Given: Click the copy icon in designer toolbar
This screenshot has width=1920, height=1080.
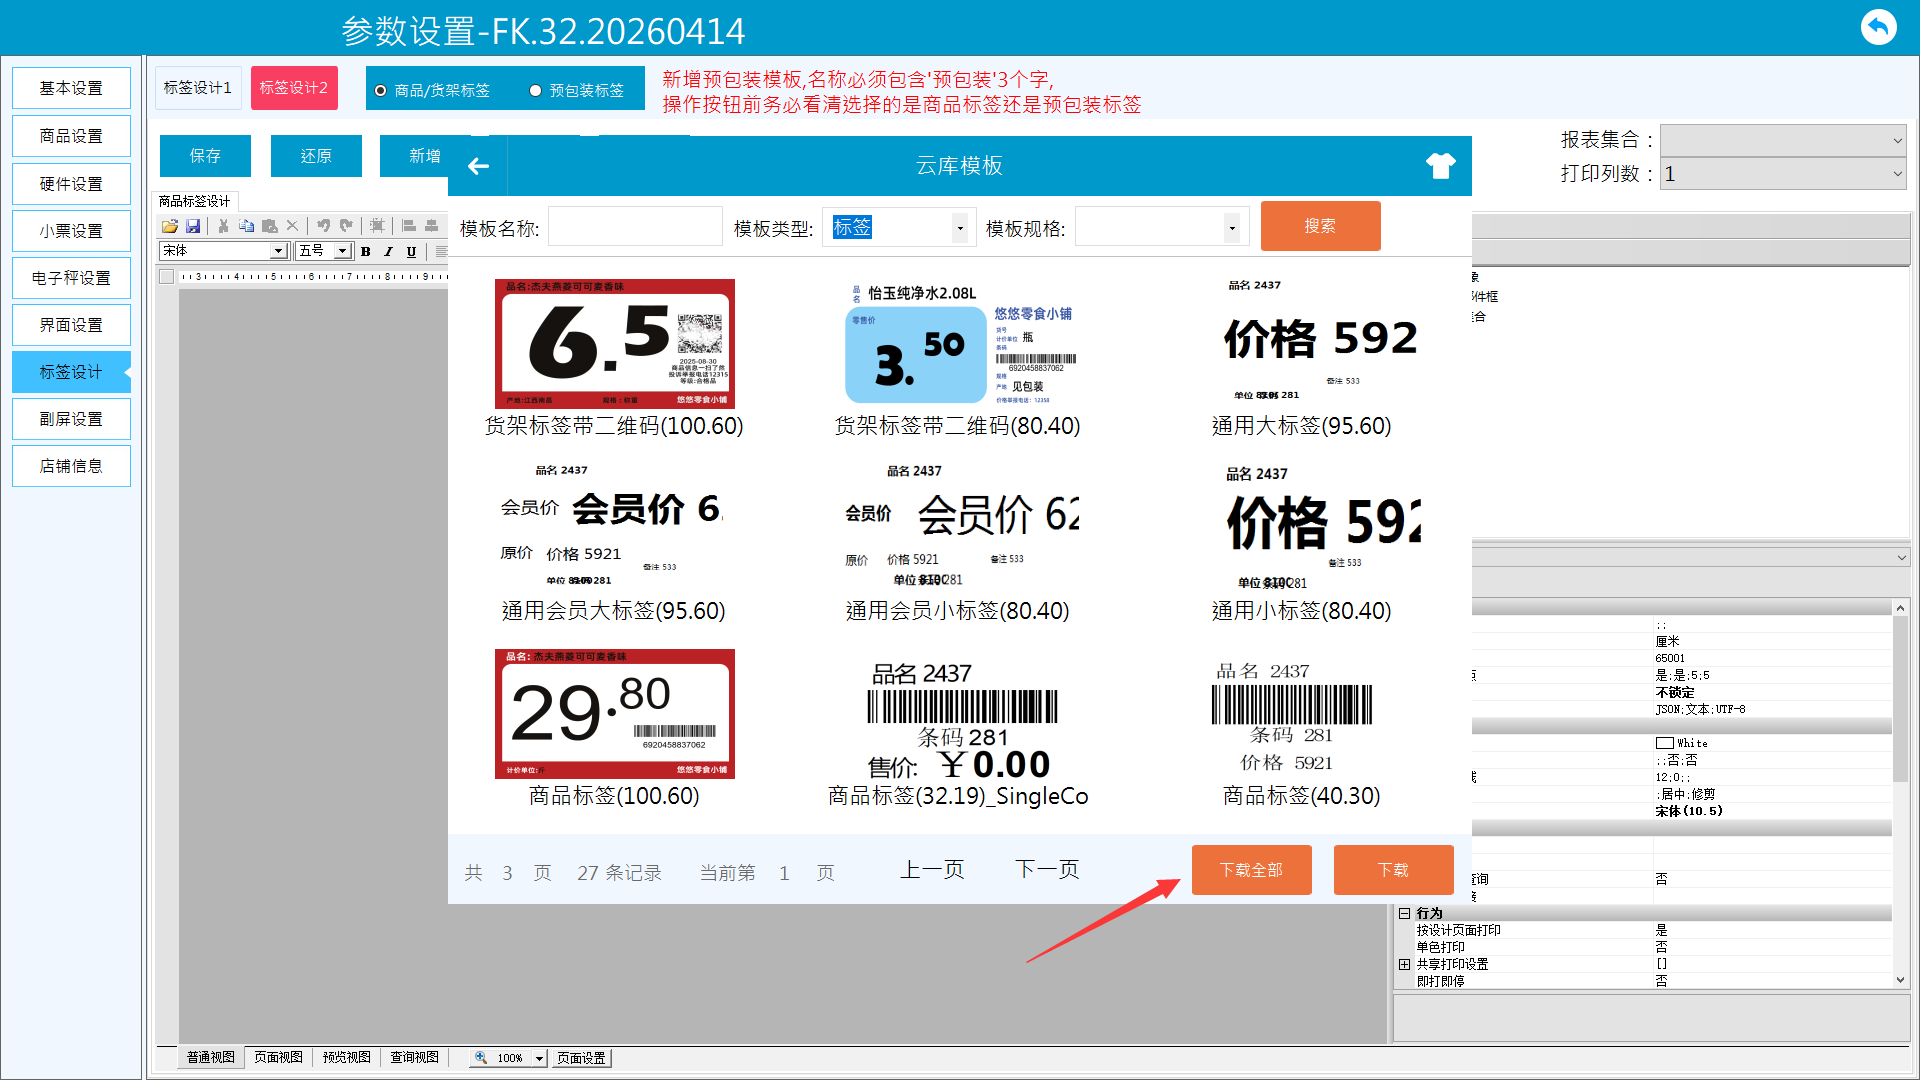Looking at the screenshot, I should (x=246, y=226).
